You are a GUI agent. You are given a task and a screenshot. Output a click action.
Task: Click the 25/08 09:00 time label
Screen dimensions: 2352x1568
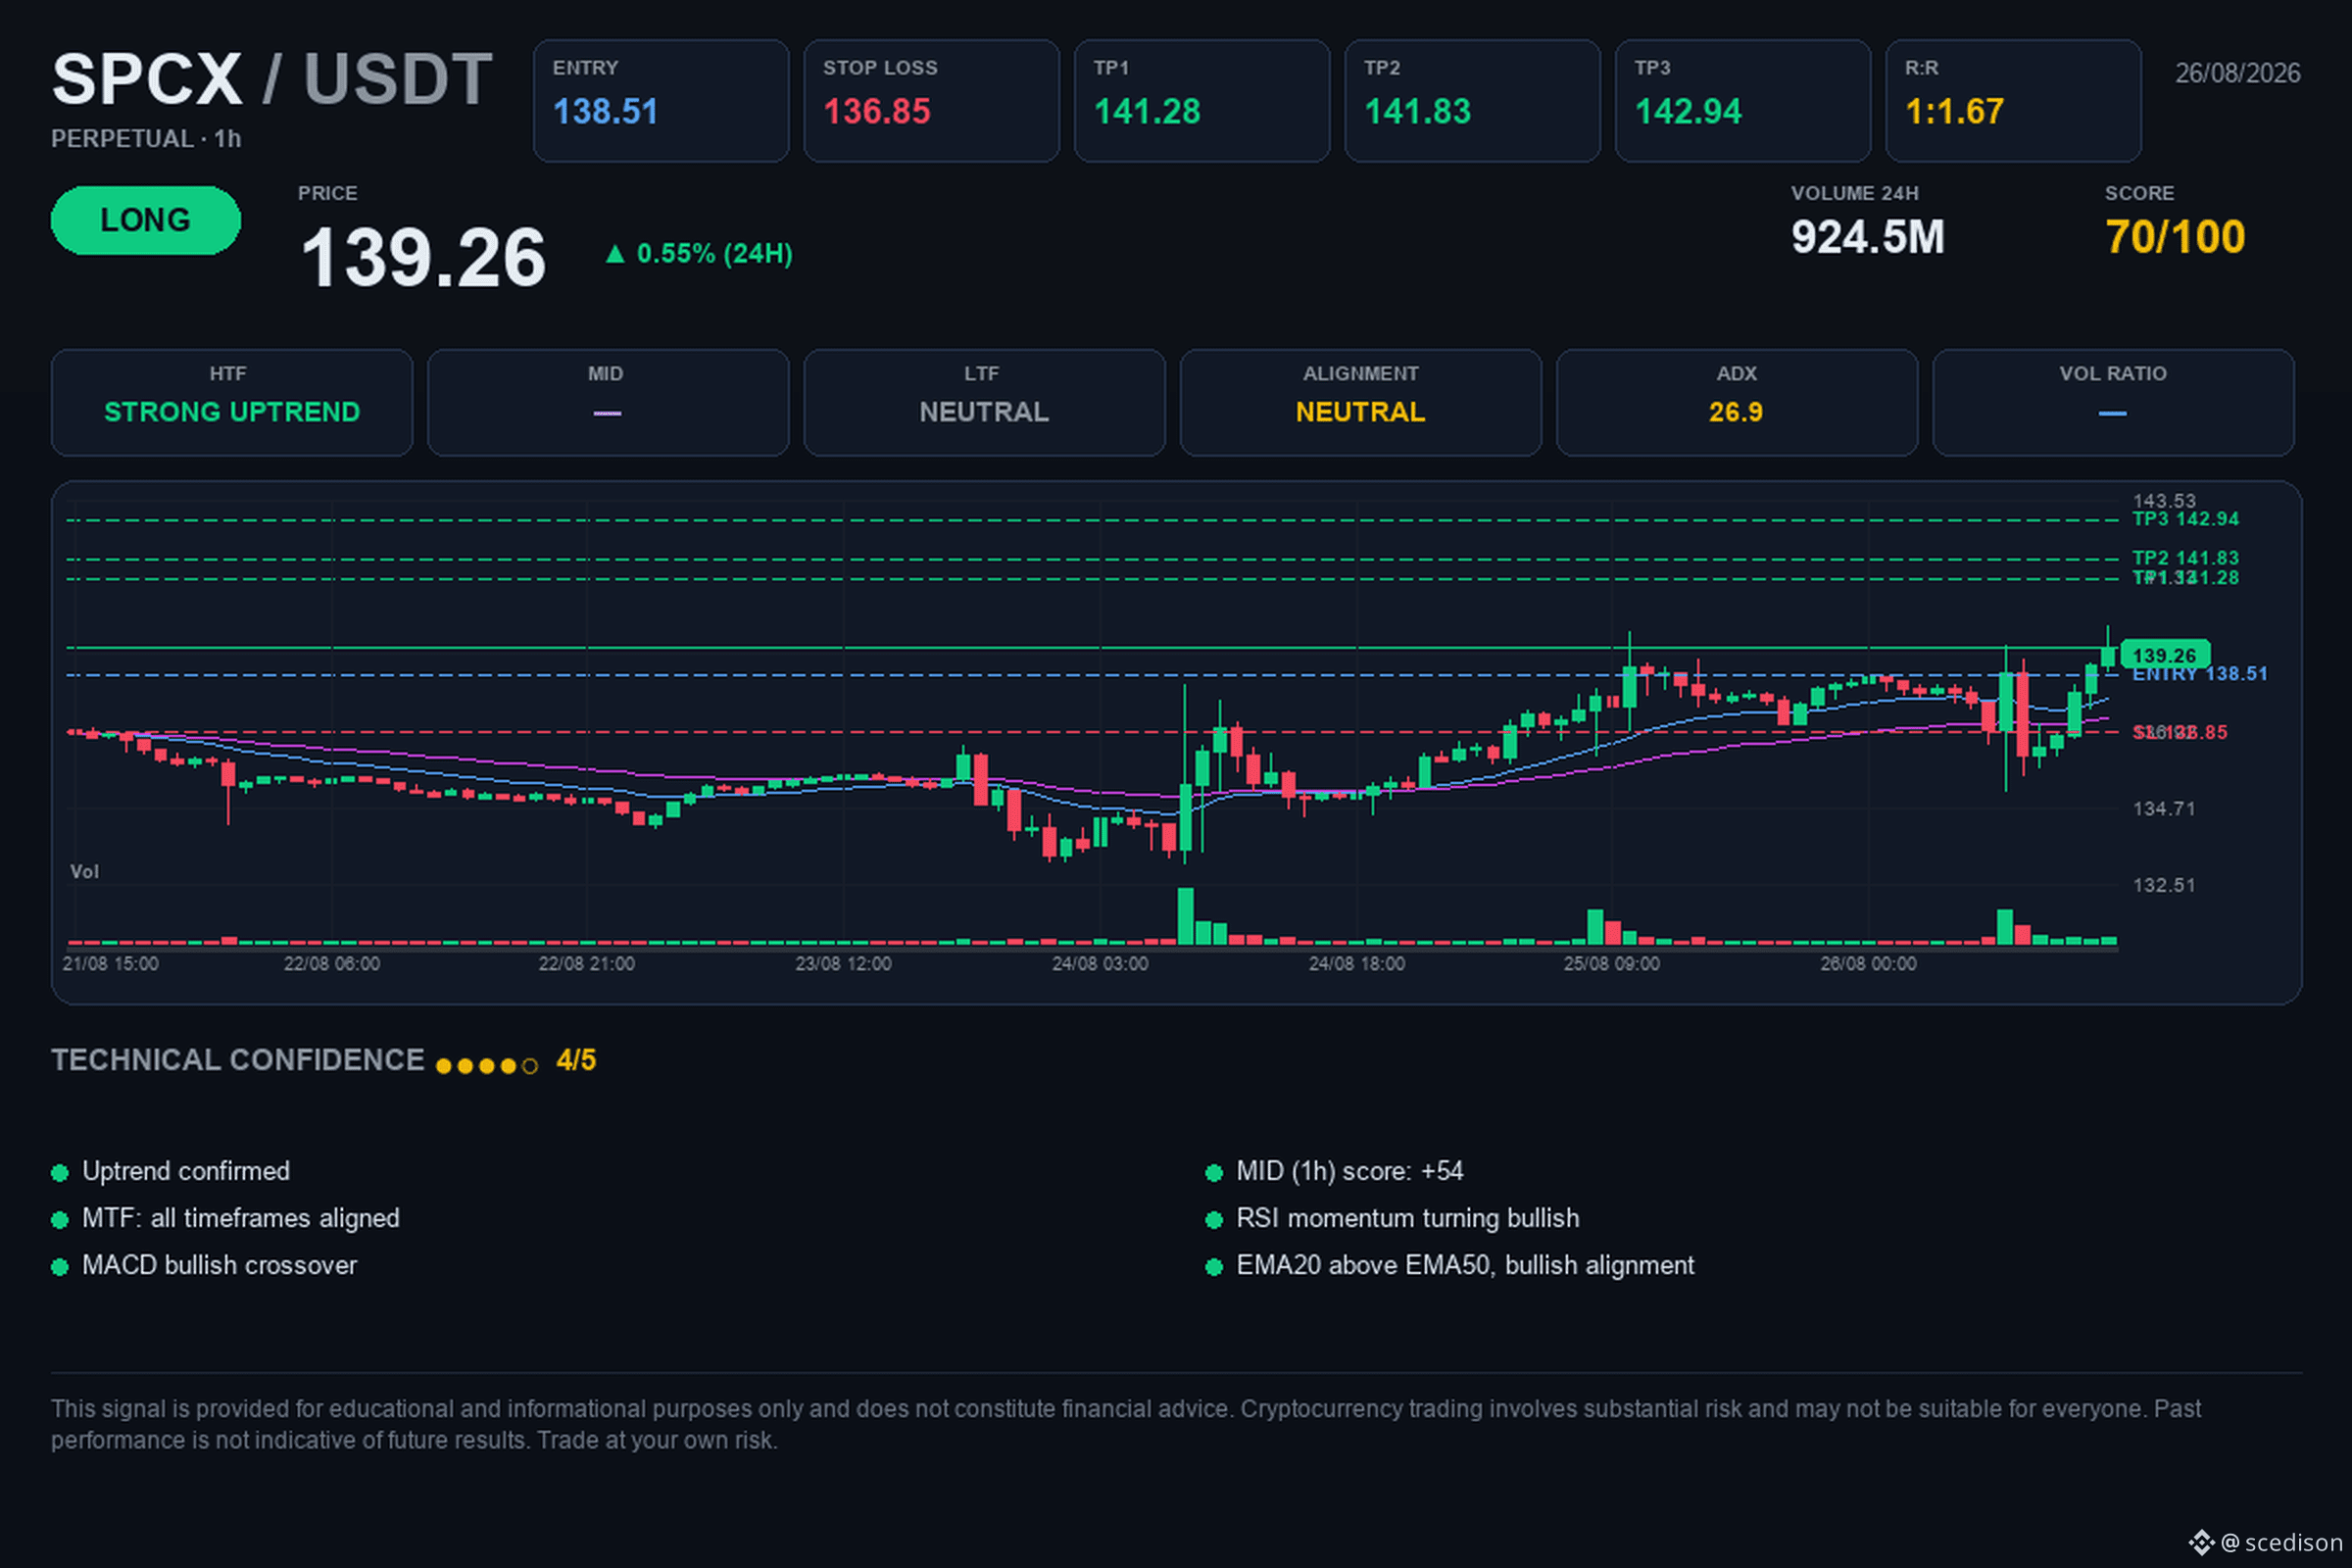pyautogui.click(x=1612, y=964)
